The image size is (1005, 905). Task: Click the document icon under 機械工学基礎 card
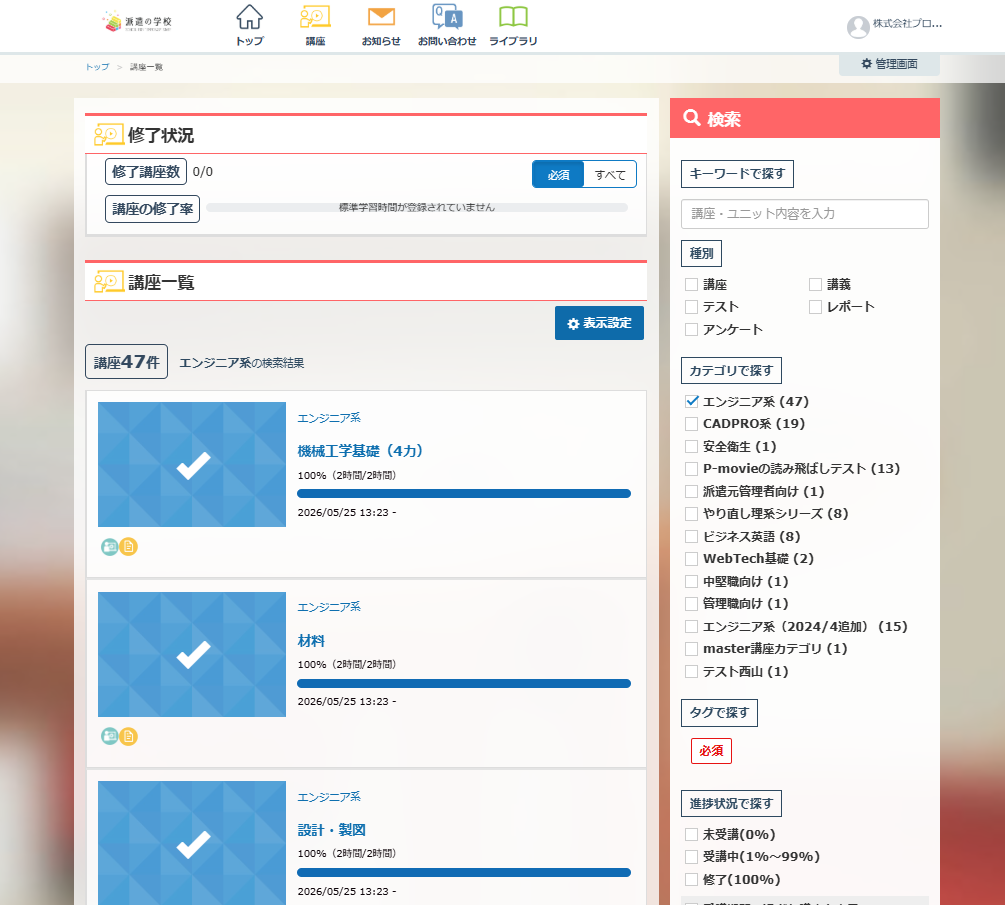coord(129,547)
